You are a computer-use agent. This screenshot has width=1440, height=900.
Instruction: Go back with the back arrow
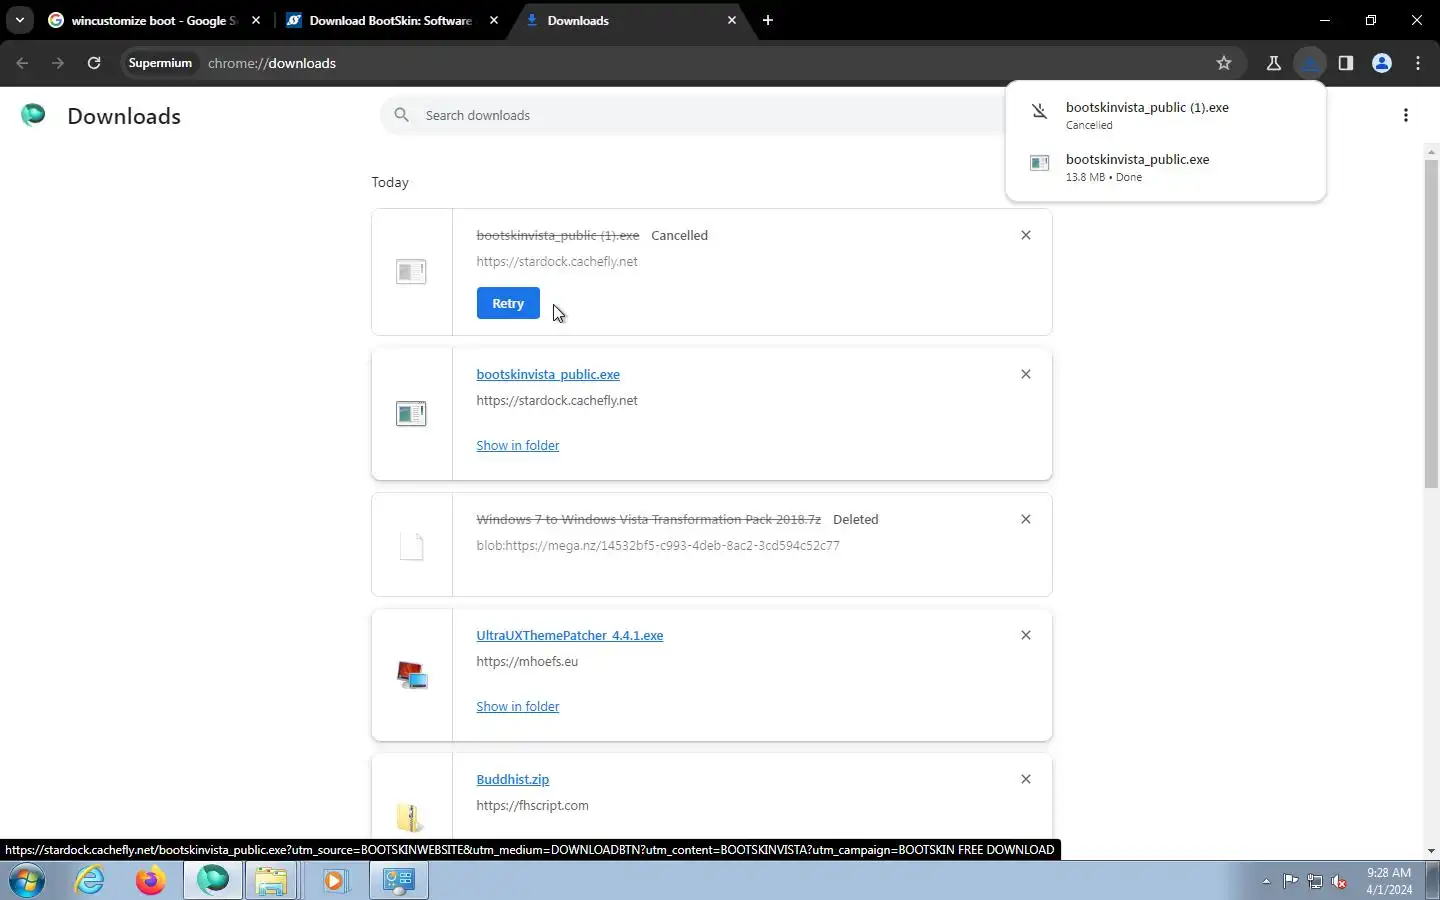pyautogui.click(x=22, y=63)
